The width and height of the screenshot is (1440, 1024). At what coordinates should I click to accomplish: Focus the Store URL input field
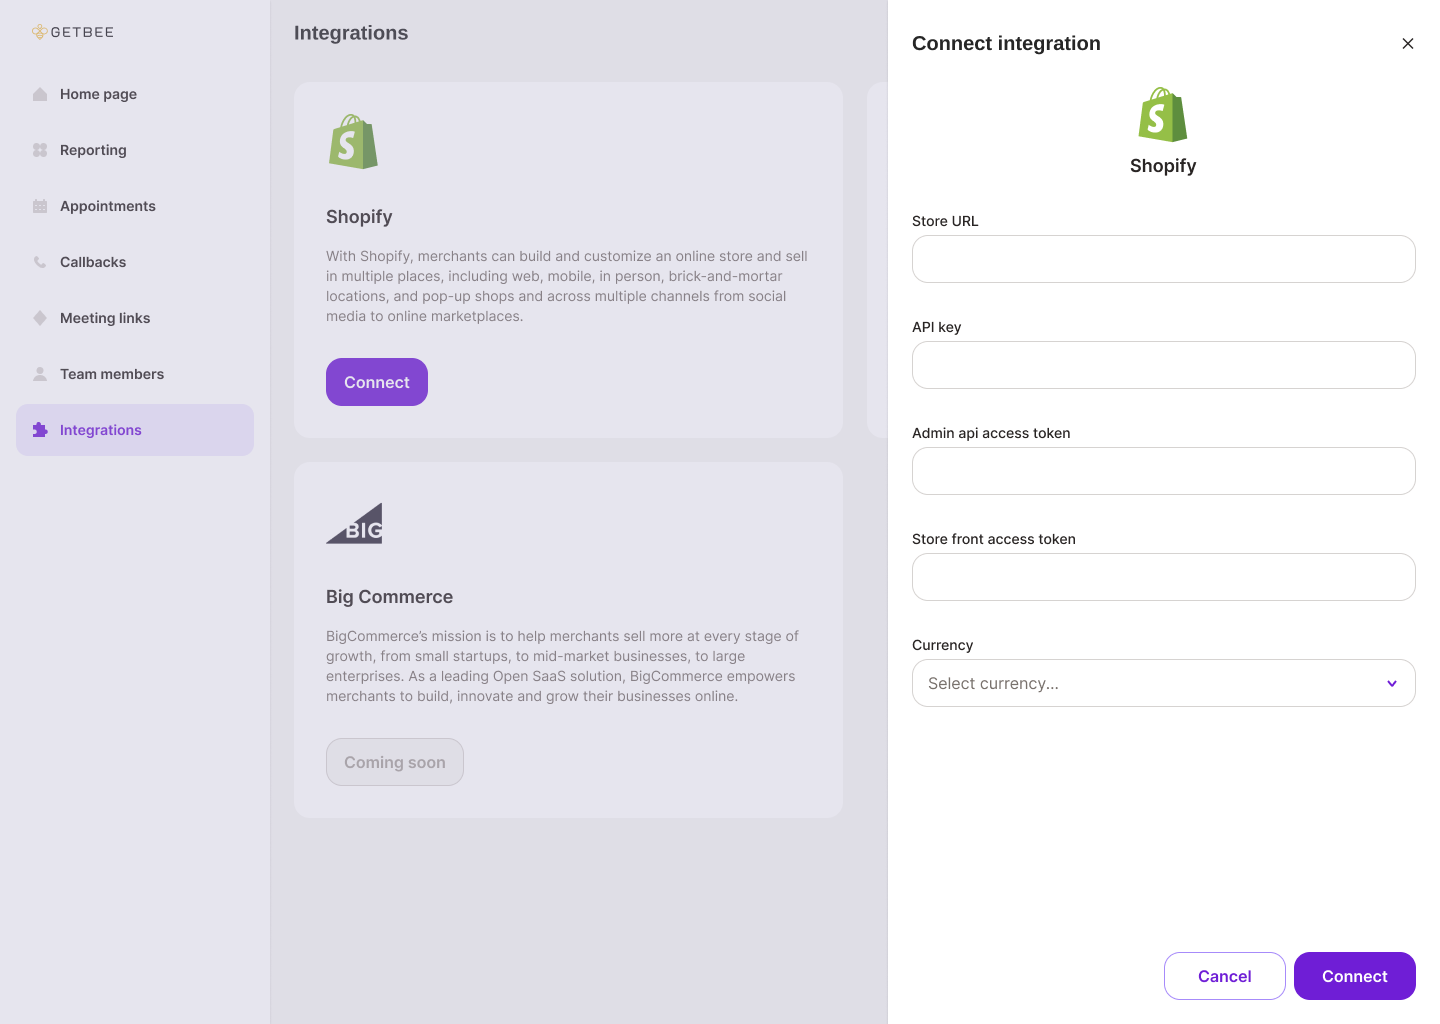pyautogui.click(x=1164, y=259)
